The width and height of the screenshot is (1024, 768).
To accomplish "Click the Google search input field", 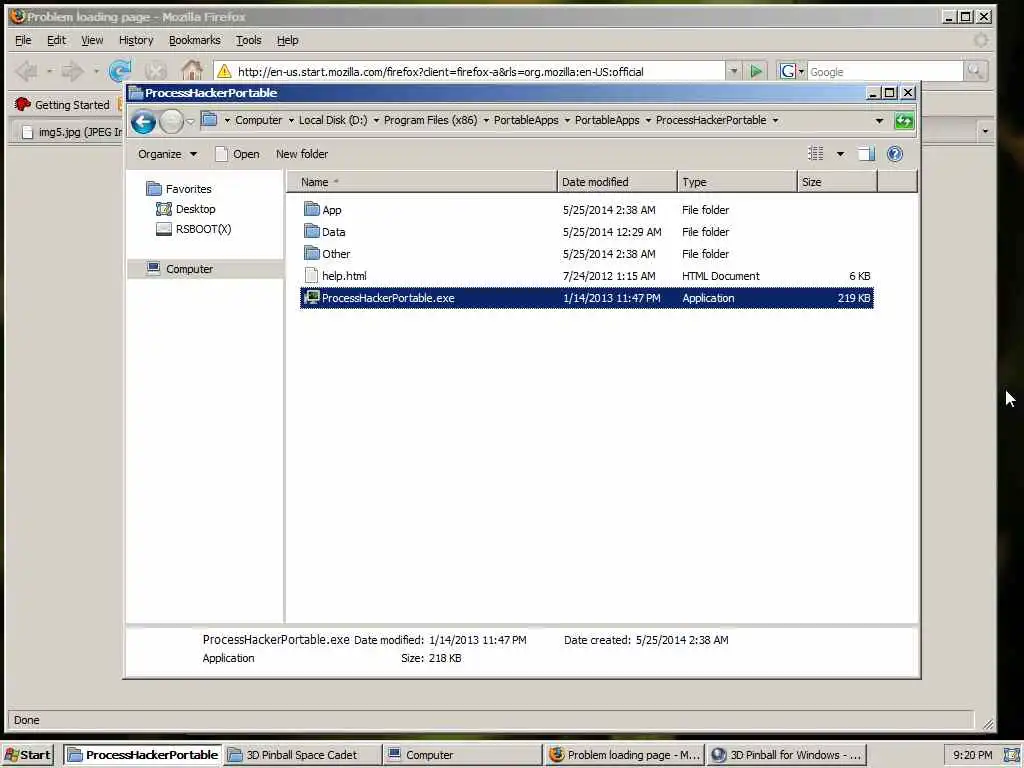I will click(885, 72).
